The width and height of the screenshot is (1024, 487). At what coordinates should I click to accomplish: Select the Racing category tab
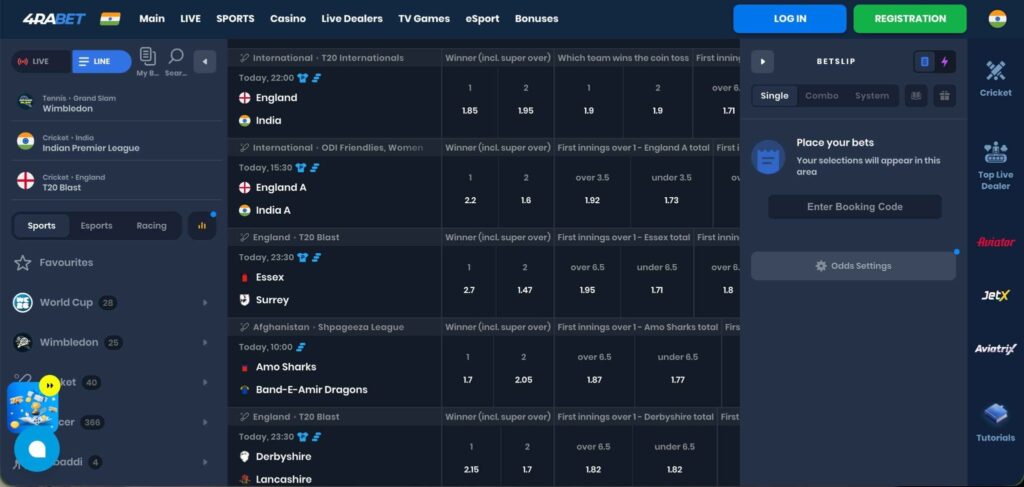point(151,226)
